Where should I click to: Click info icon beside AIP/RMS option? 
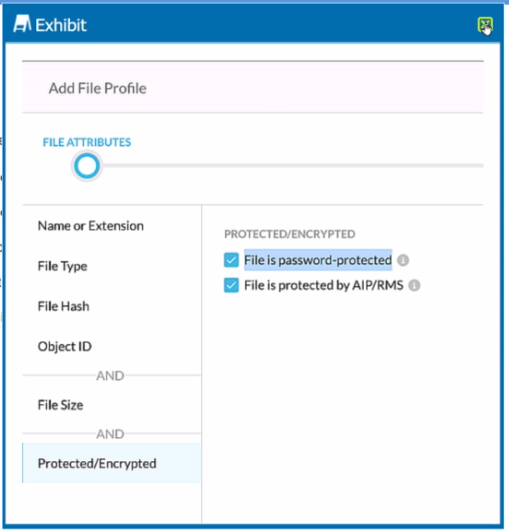[414, 285]
